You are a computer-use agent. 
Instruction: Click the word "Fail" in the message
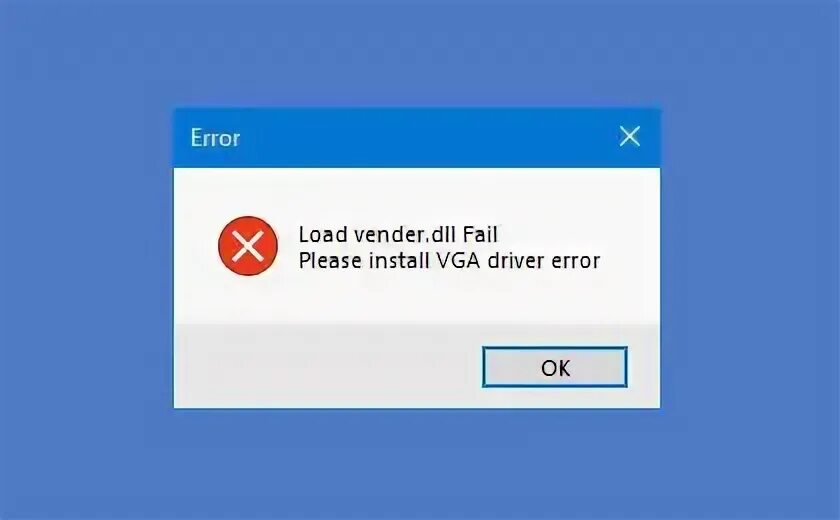click(481, 235)
